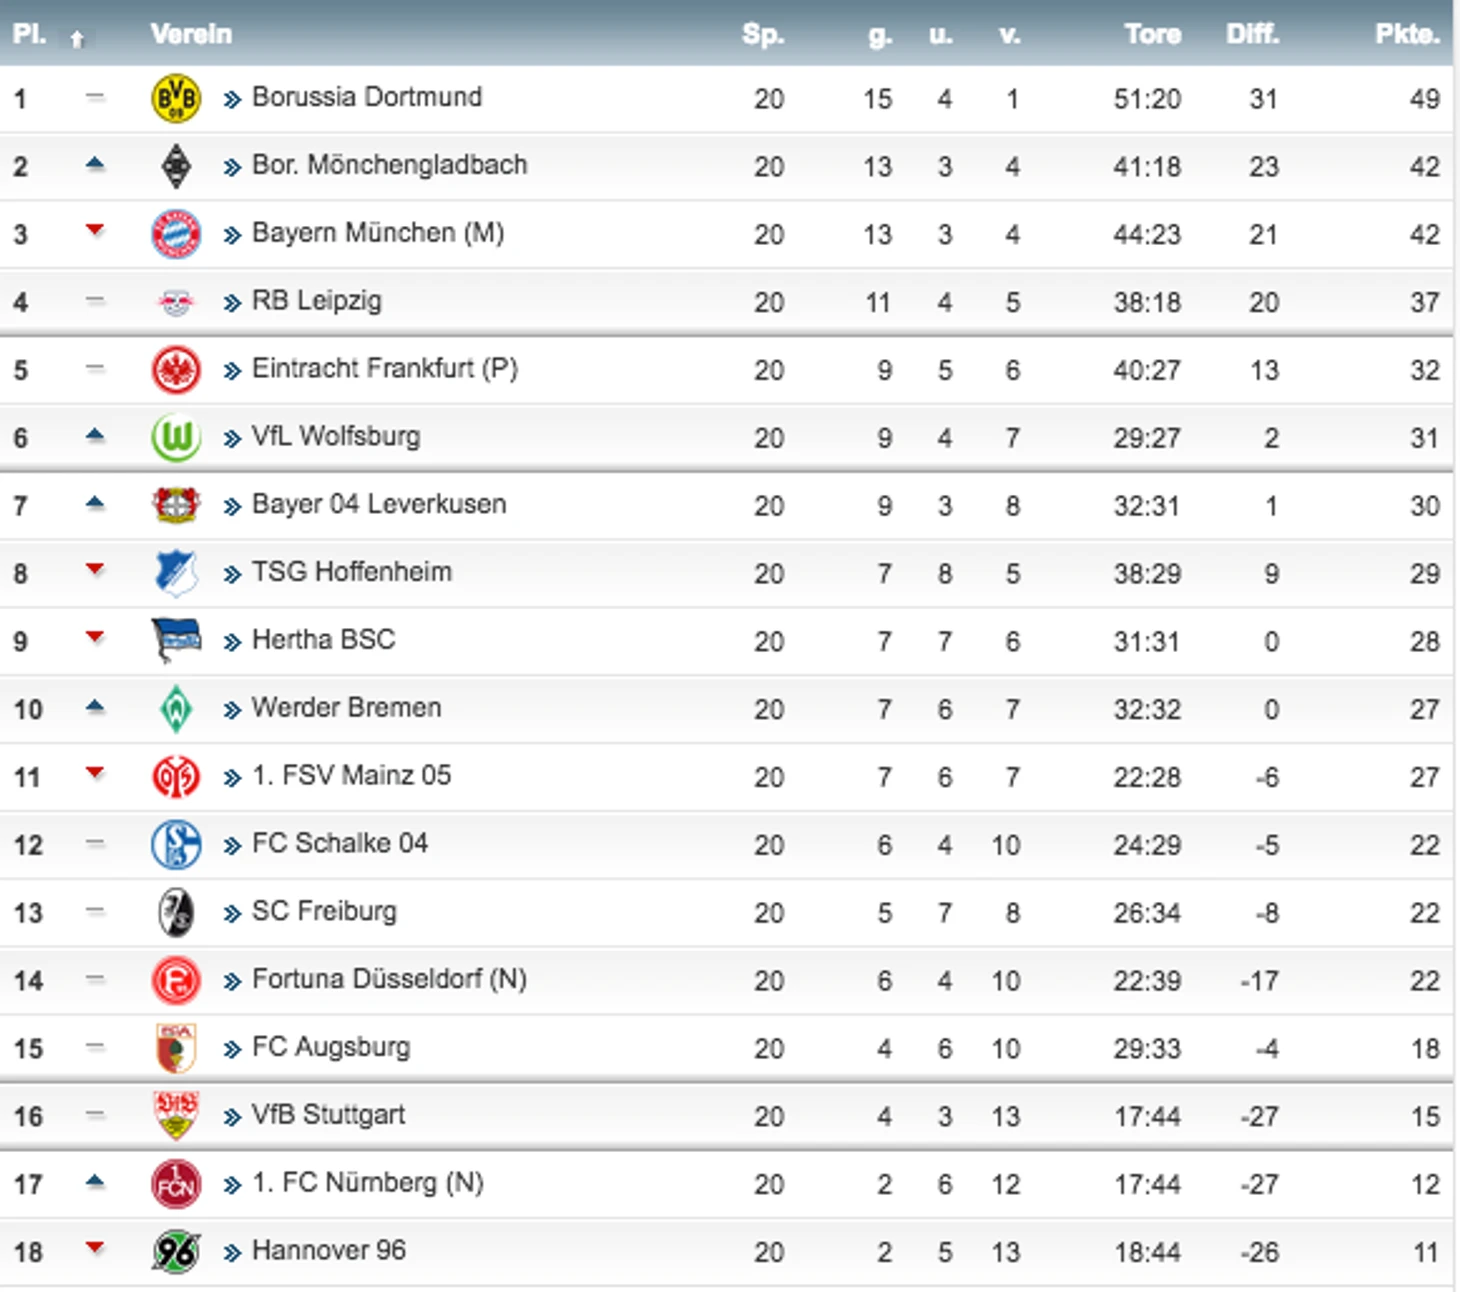This screenshot has height=1292, width=1460.
Task: Click the Borussia Dortmund BVB crest
Action: pos(176,98)
